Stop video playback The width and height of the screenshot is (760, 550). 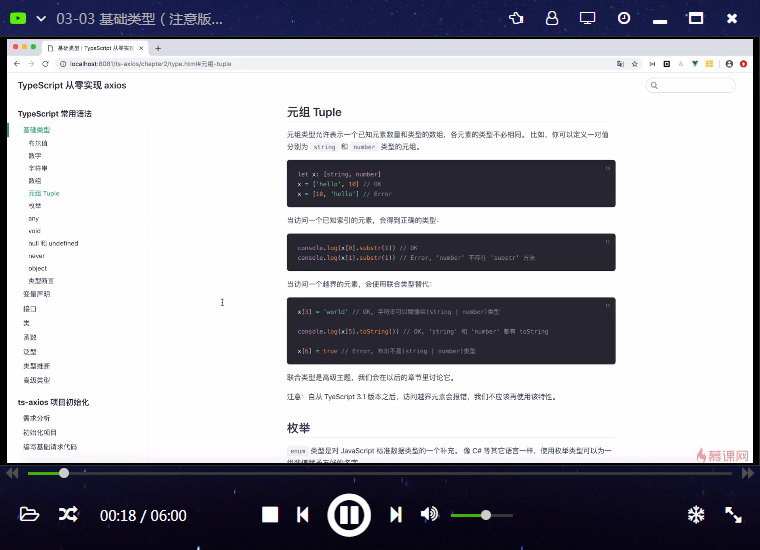click(270, 515)
